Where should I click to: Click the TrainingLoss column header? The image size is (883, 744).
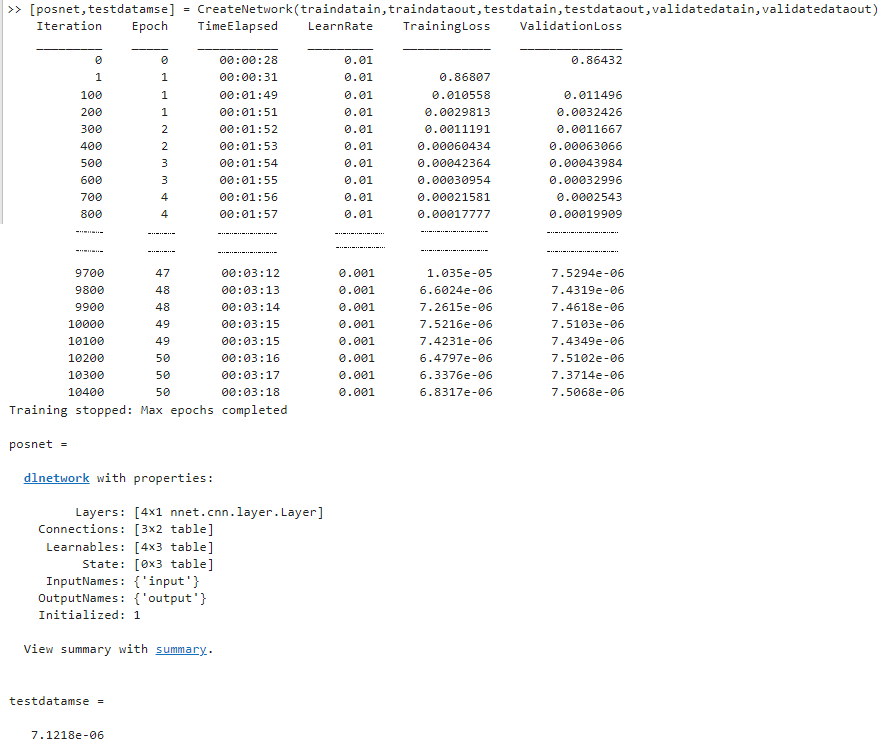click(x=446, y=26)
